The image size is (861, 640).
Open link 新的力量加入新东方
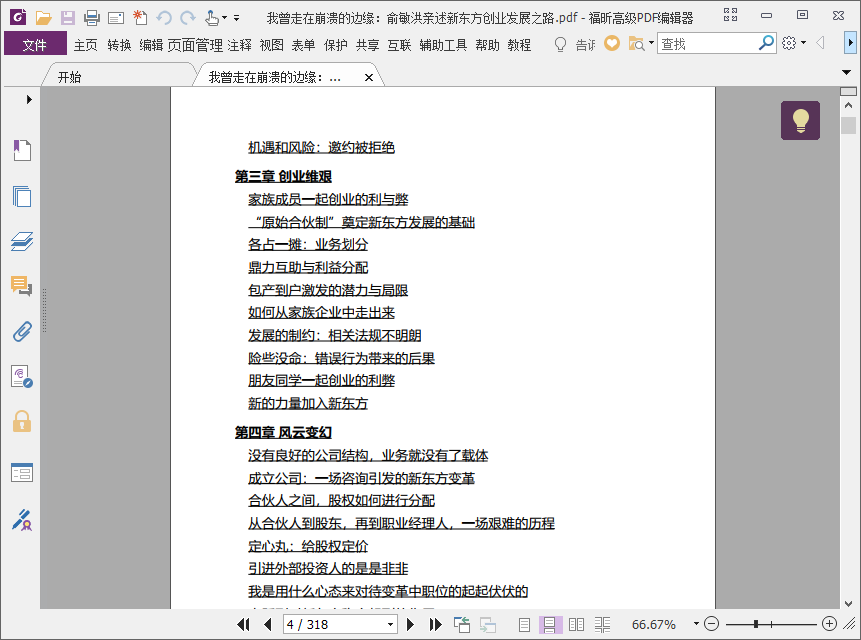(308, 403)
